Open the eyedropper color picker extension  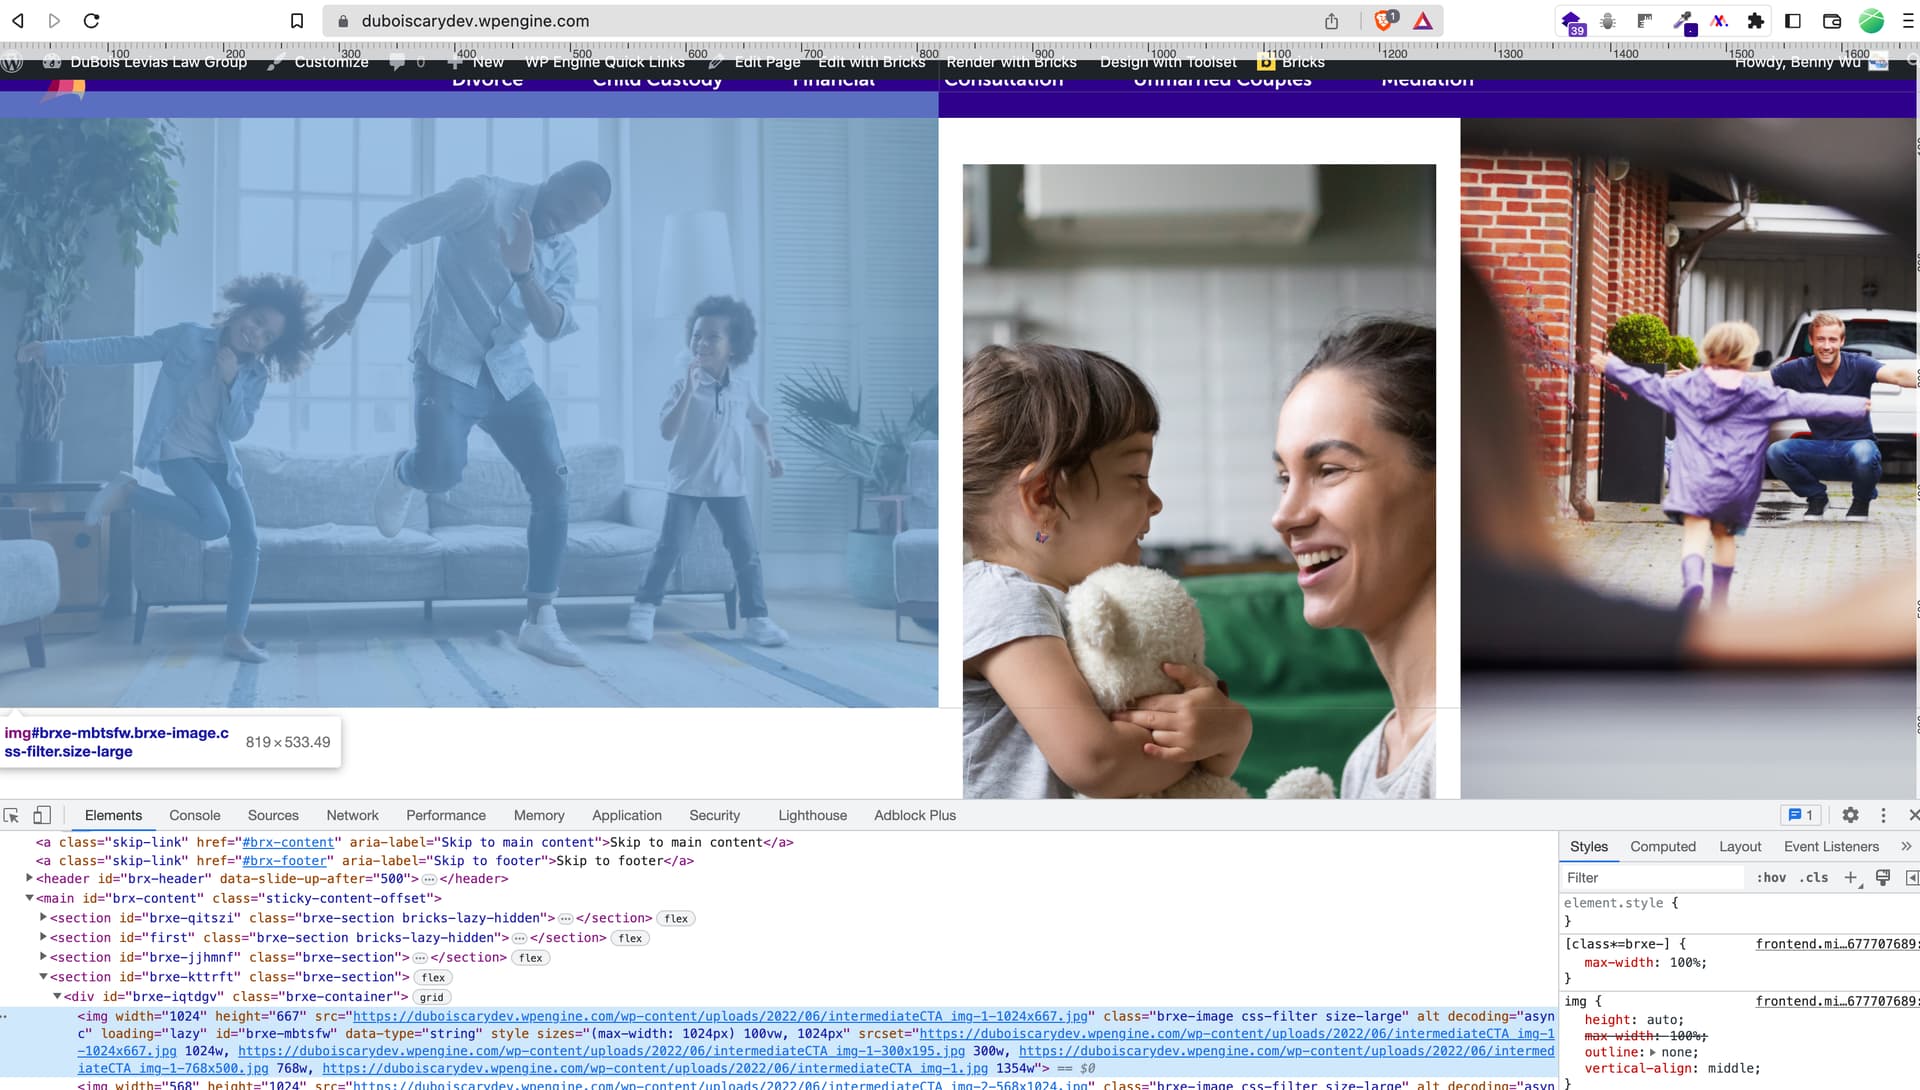pos(1684,21)
